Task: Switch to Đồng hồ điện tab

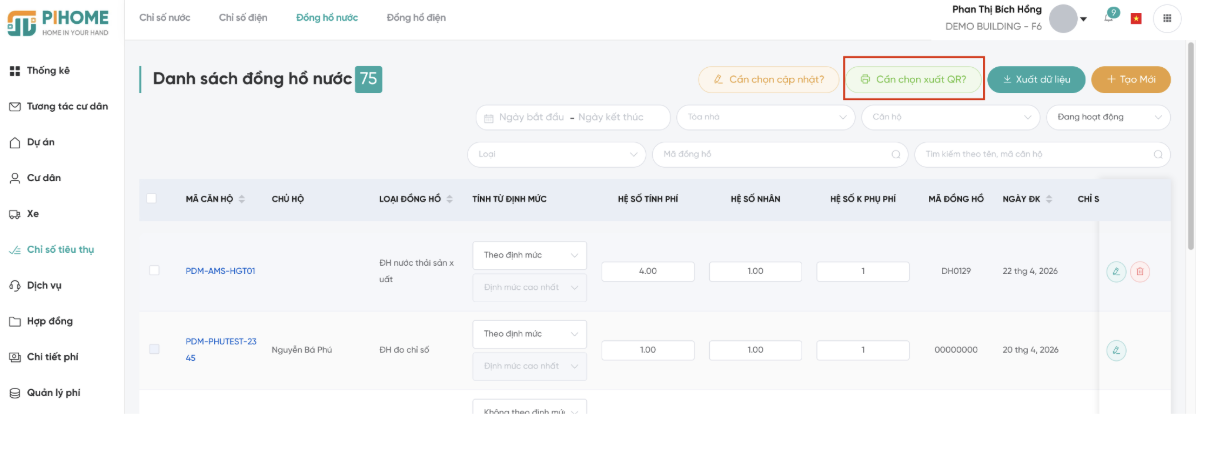Action: (416, 18)
